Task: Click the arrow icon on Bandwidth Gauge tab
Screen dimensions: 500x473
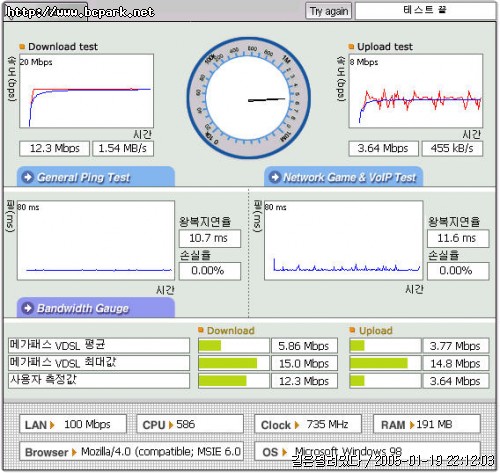Action: click(x=28, y=308)
